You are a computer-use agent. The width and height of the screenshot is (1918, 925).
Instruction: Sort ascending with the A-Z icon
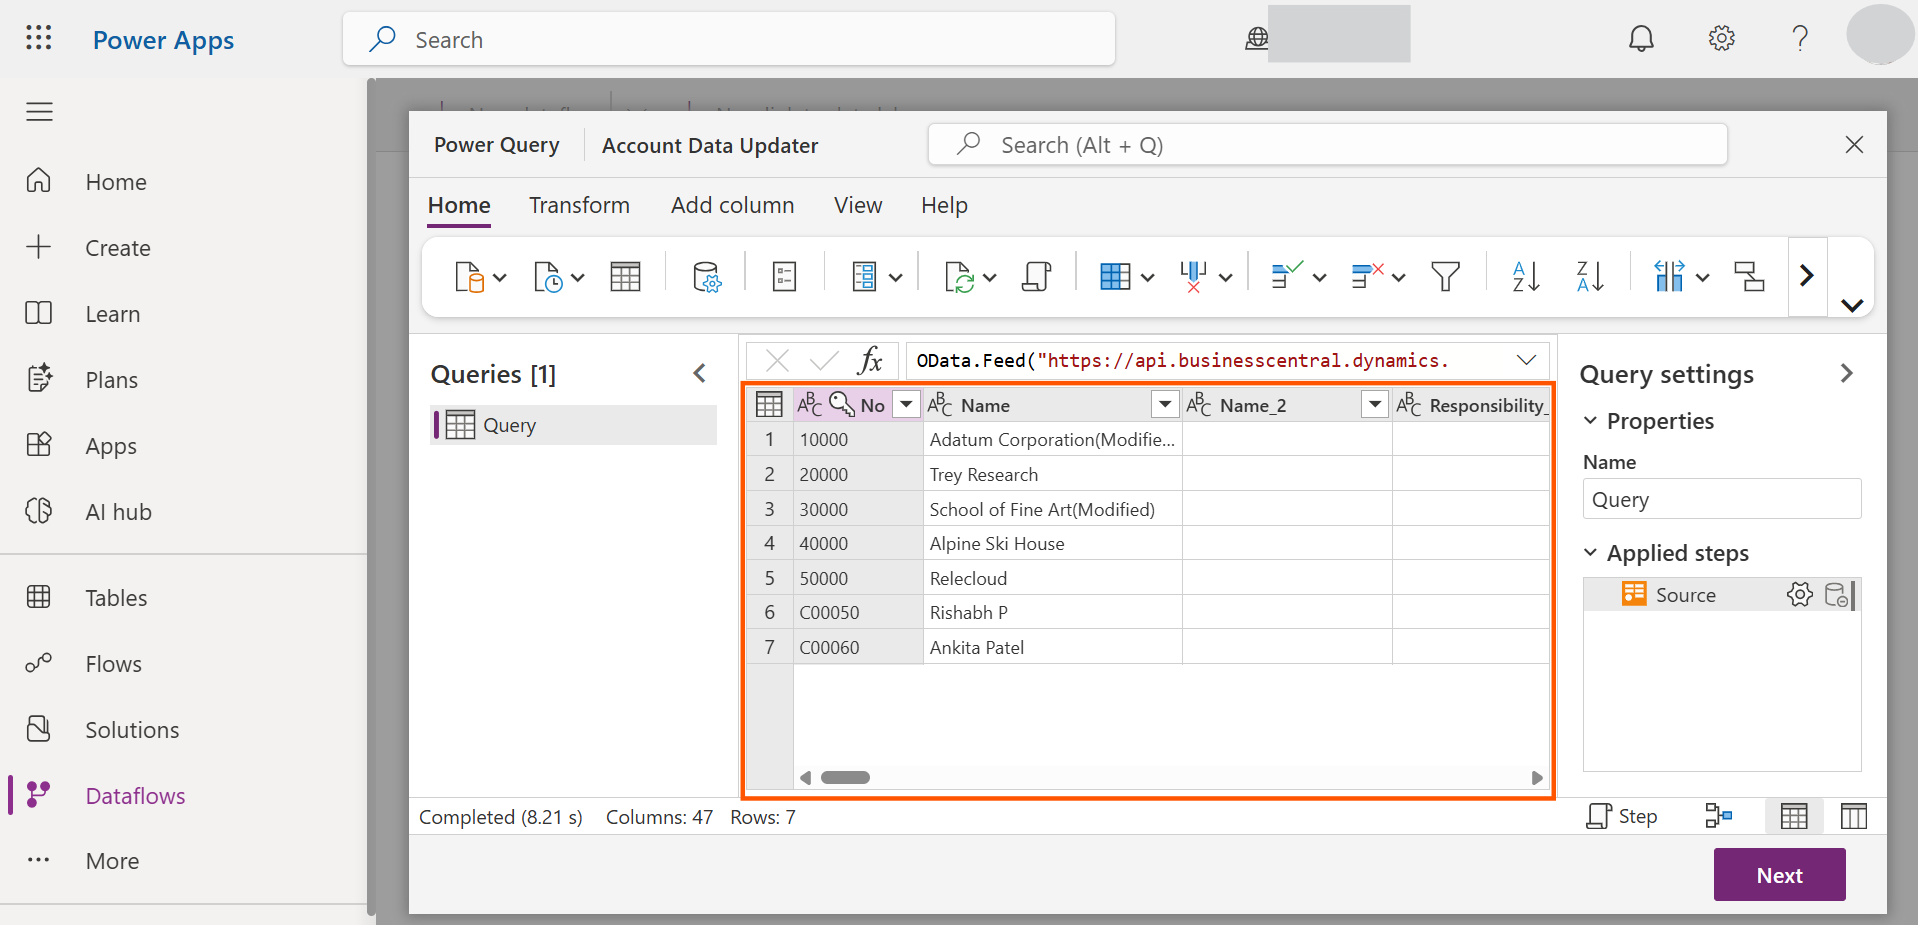pyautogui.click(x=1525, y=277)
